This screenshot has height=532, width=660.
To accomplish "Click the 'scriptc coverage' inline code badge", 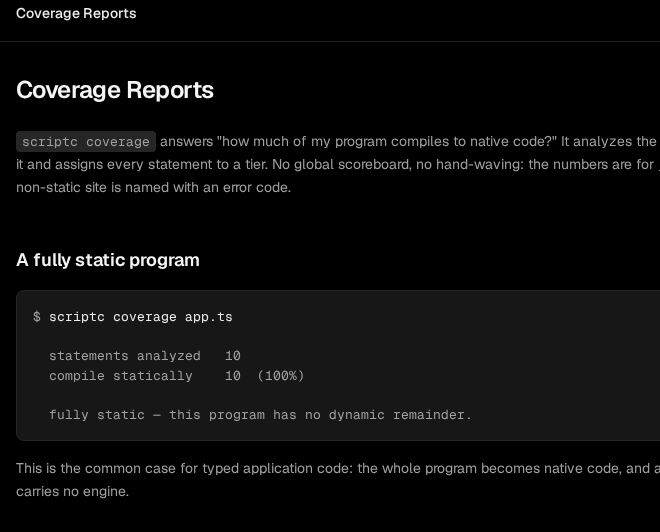I will tap(86, 141).
